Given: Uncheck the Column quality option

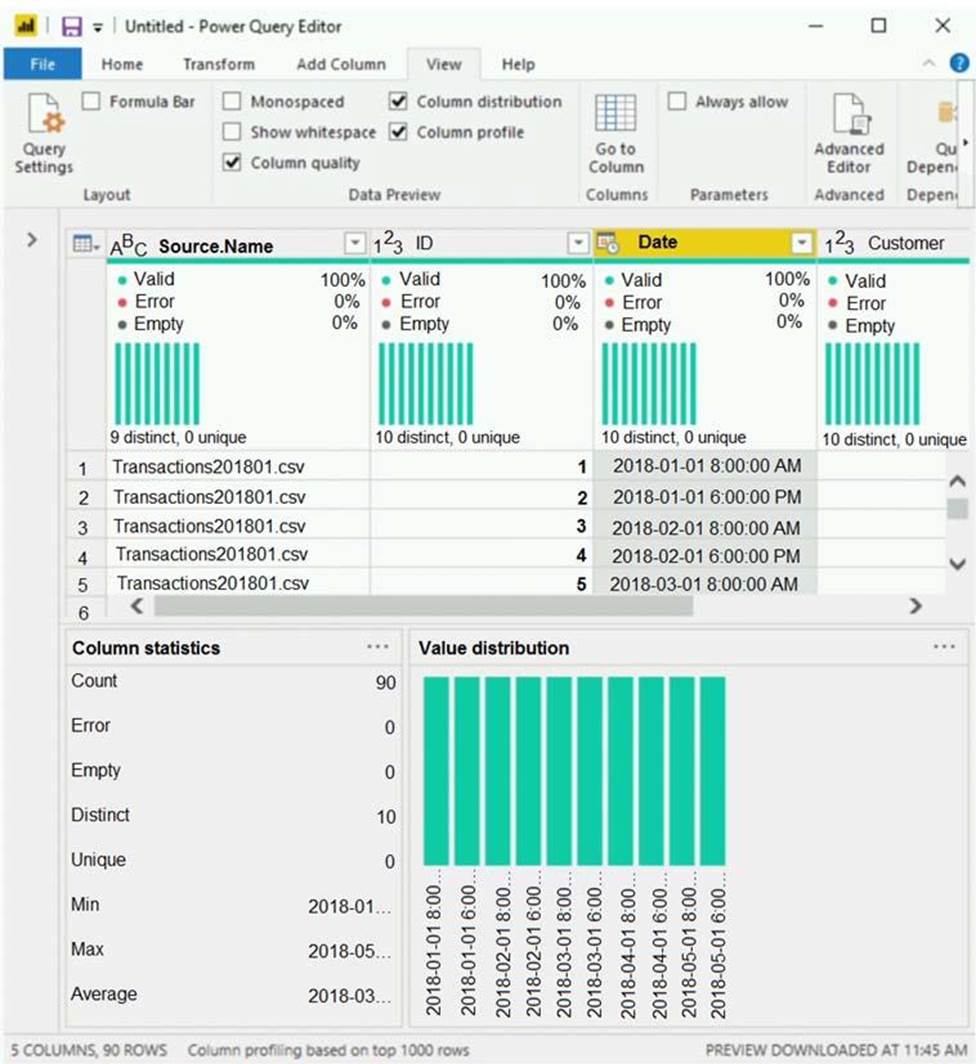Looking at the screenshot, I should click(x=232, y=162).
